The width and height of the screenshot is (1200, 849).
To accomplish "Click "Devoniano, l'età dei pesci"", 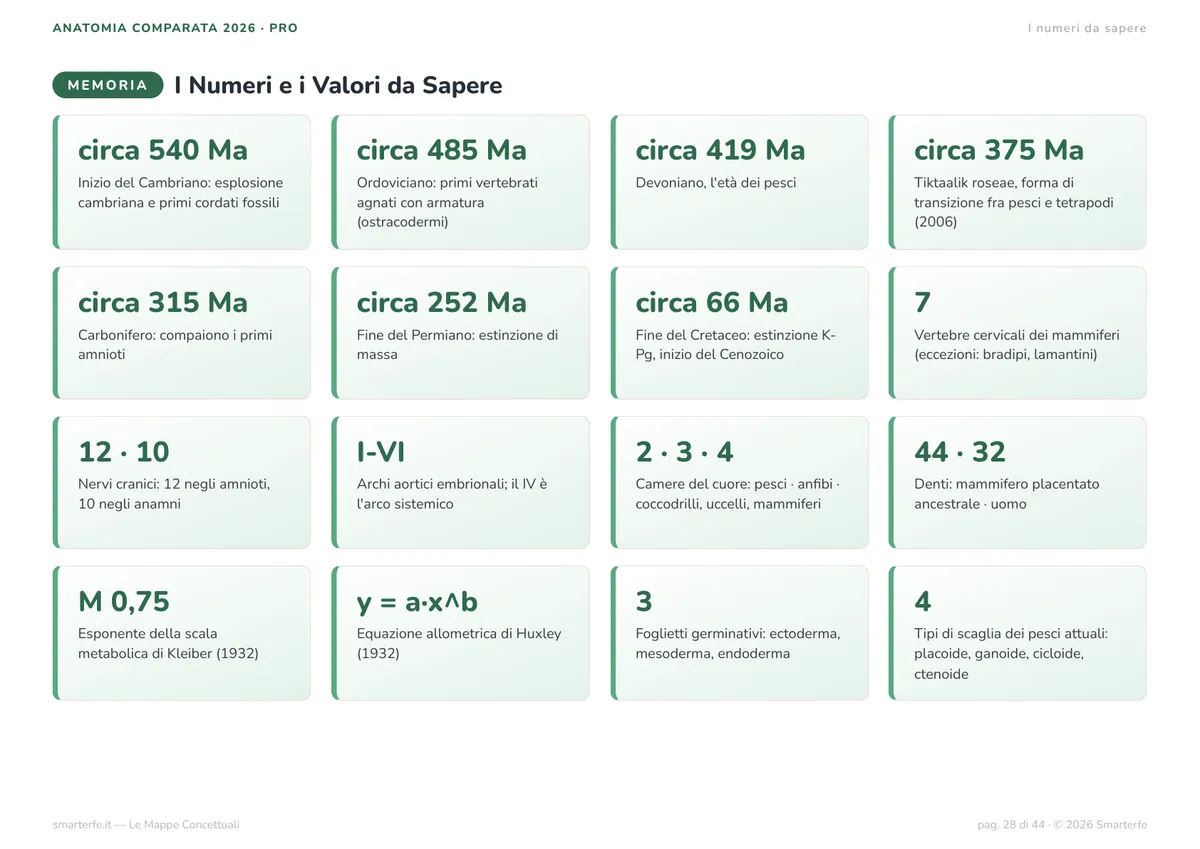I will click(x=716, y=183).
